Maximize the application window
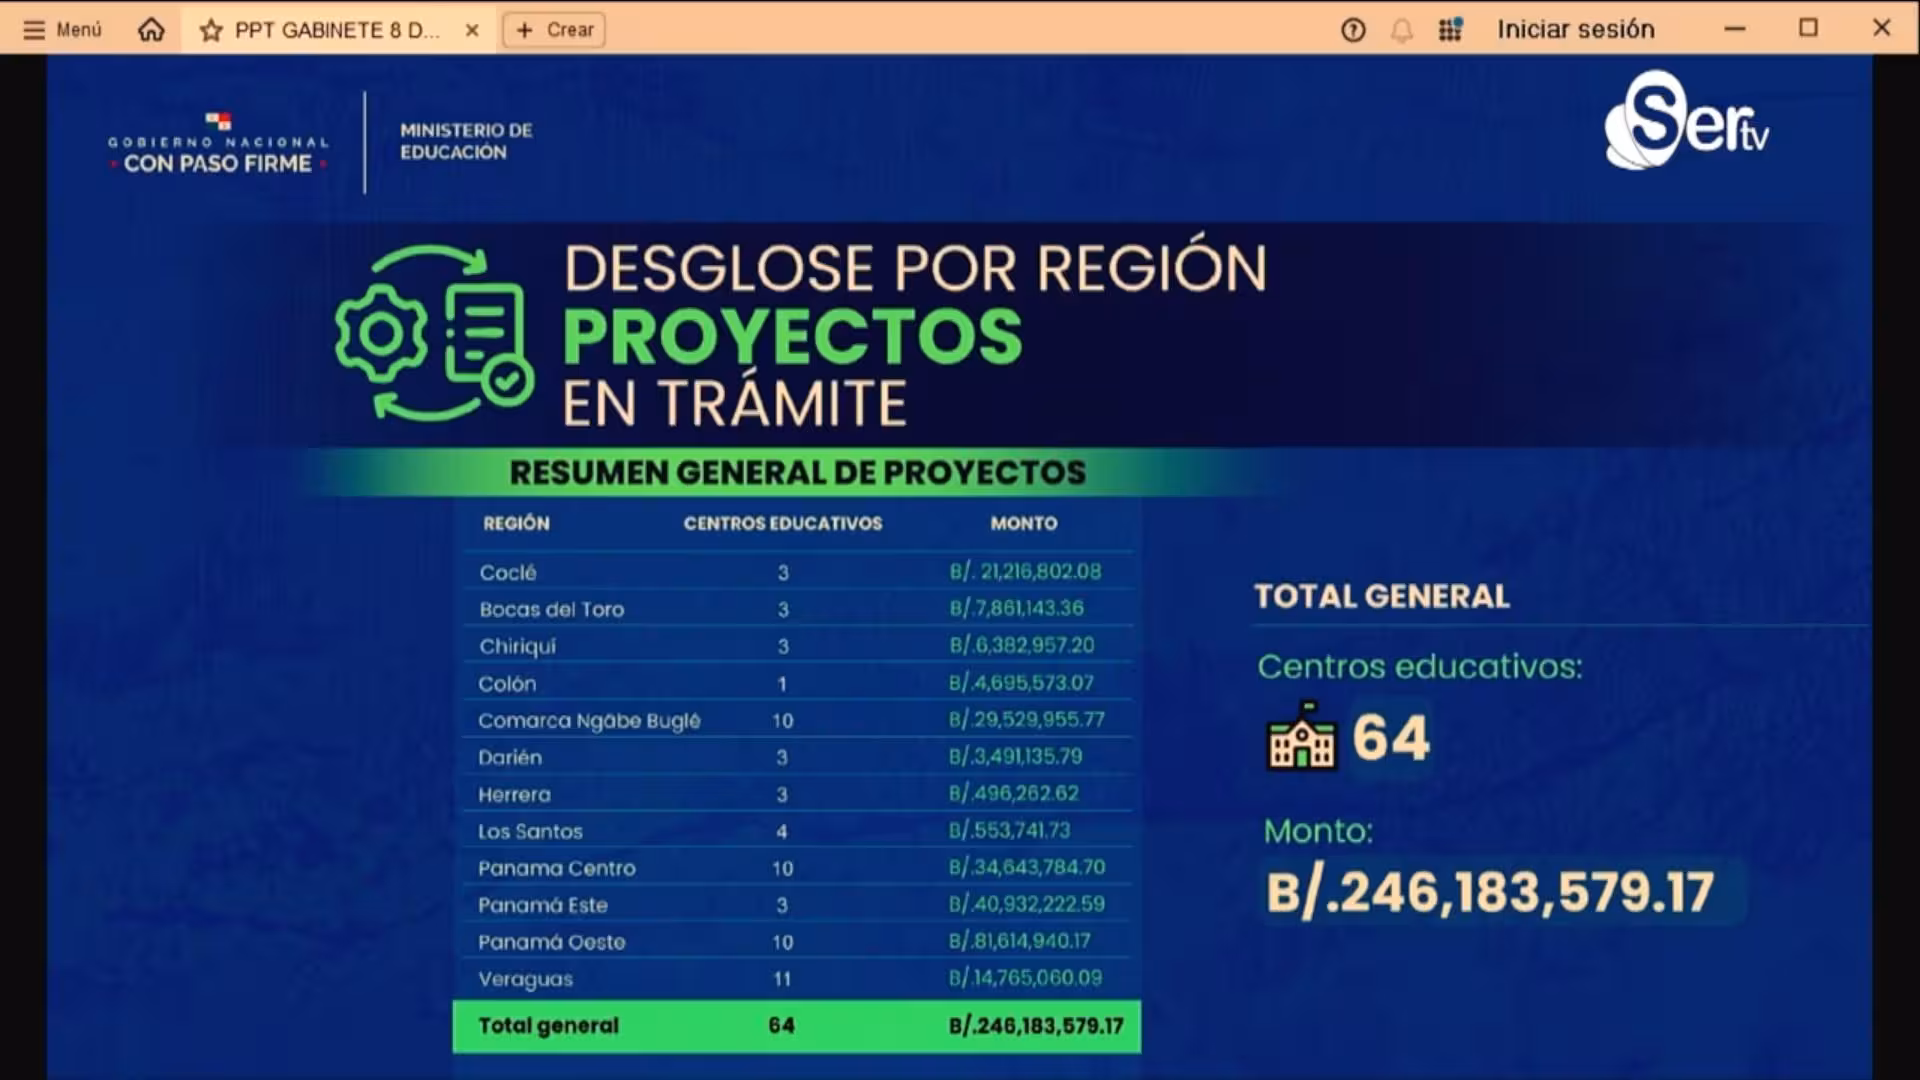Viewport: 1920px width, 1080px height. (x=1808, y=29)
